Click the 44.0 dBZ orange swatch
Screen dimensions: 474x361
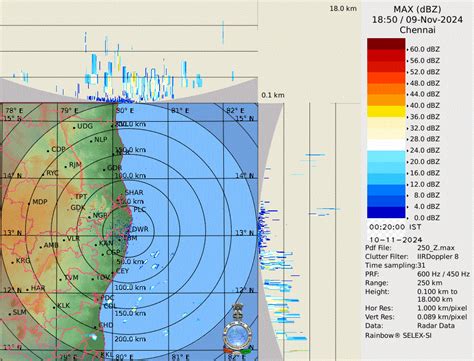(386, 89)
